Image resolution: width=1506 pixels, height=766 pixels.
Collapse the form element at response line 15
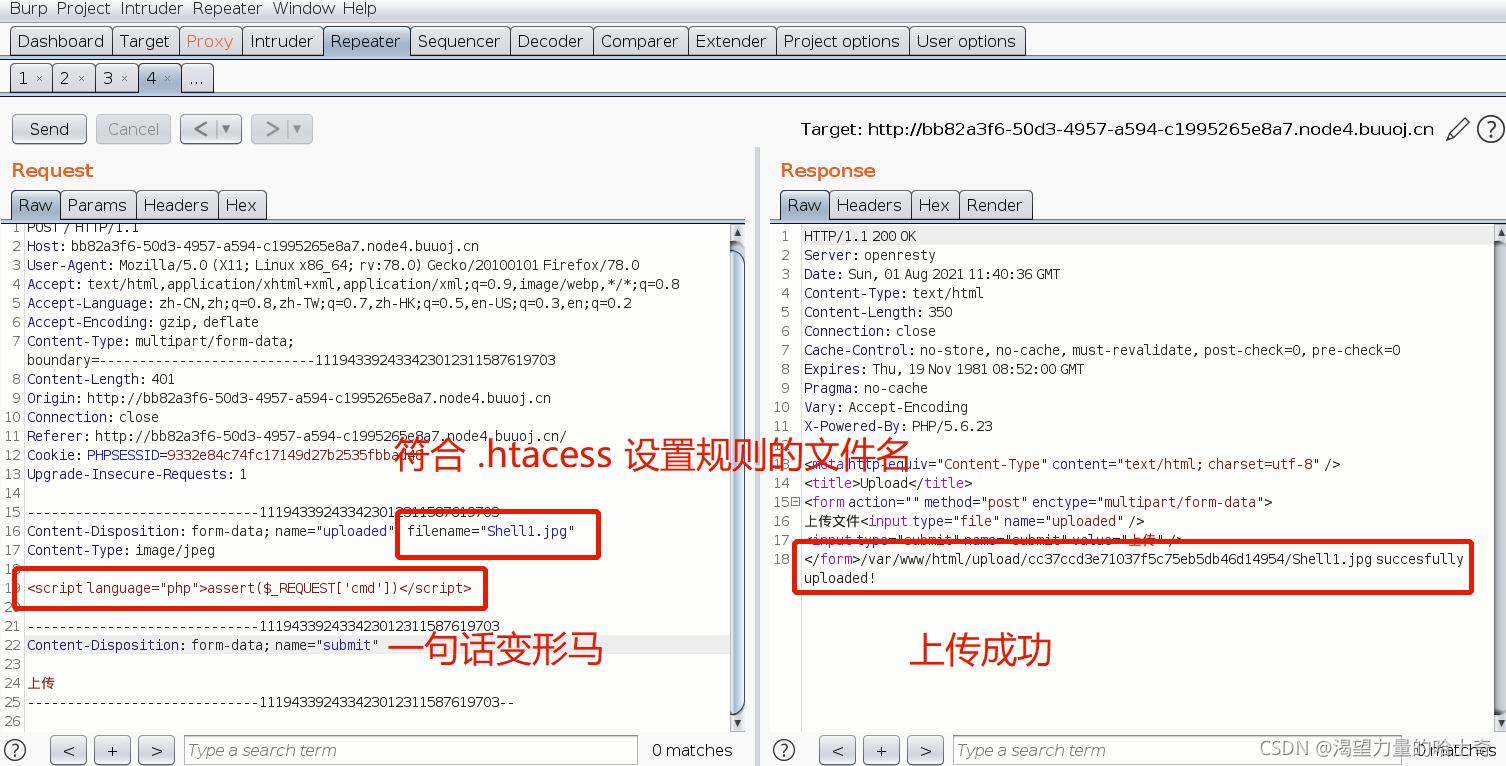796,502
